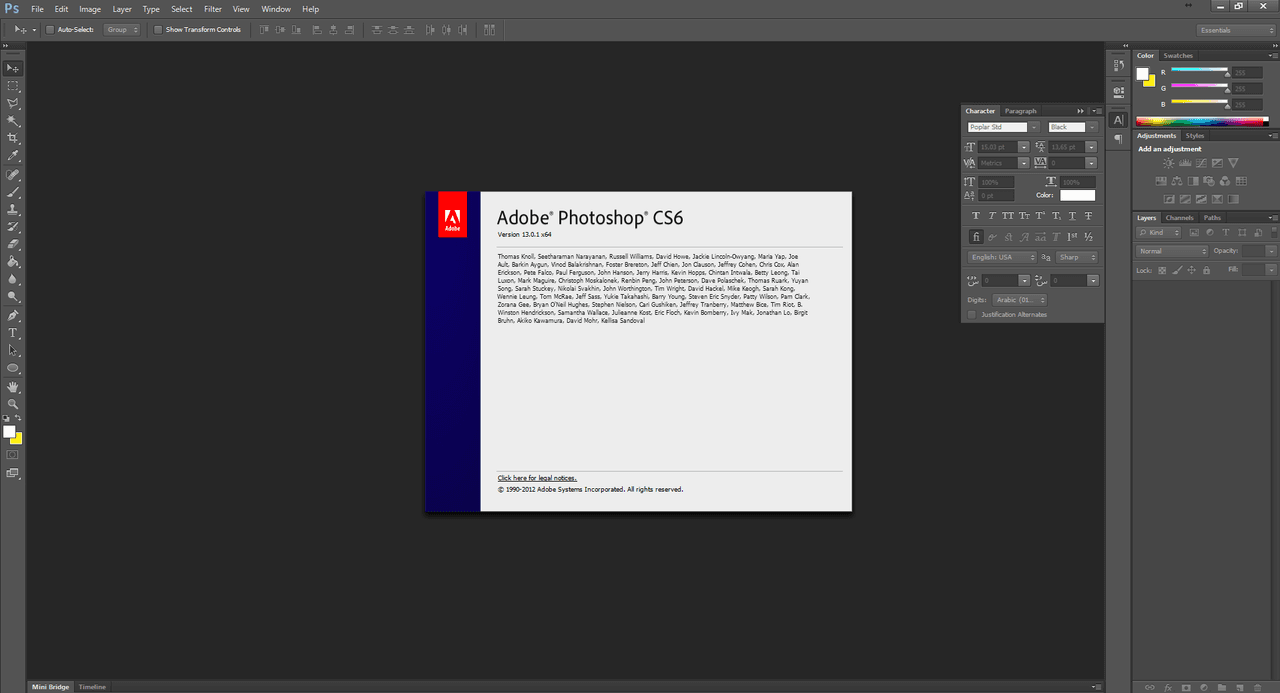Click the delete layer trash icon

(1257, 687)
